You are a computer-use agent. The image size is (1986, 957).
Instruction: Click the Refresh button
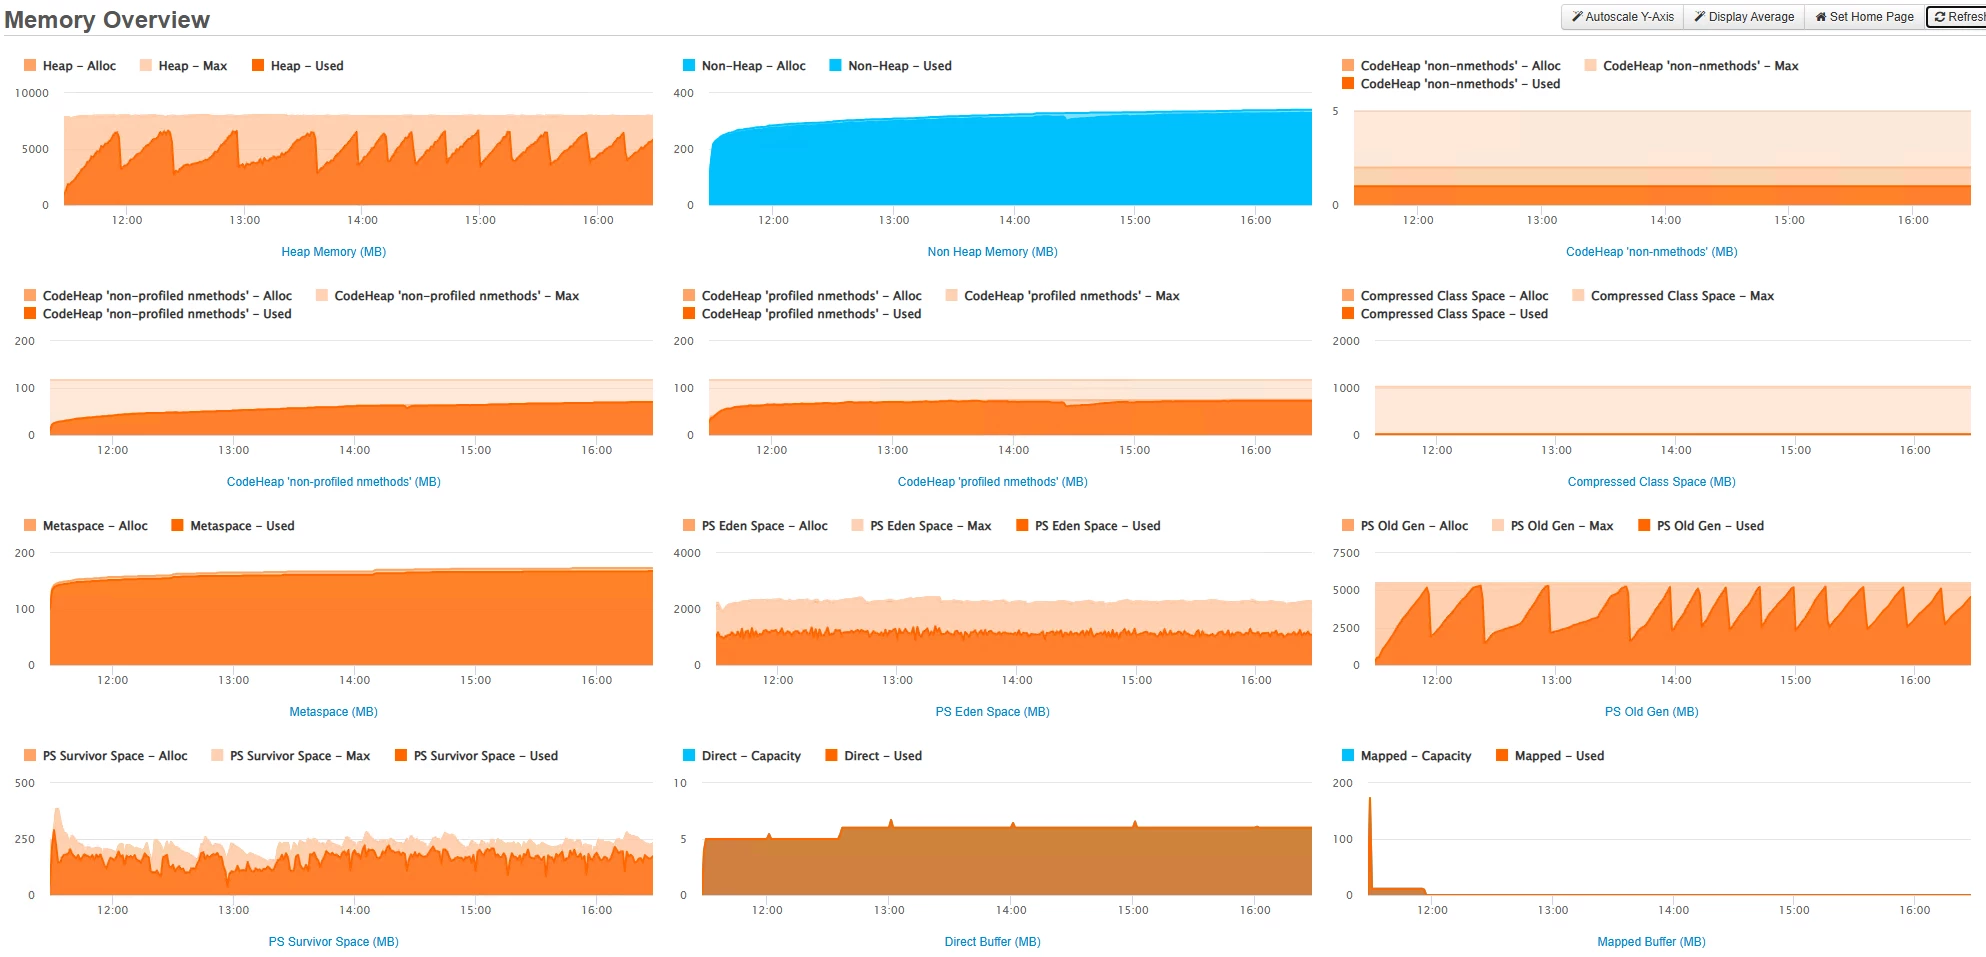[1958, 17]
